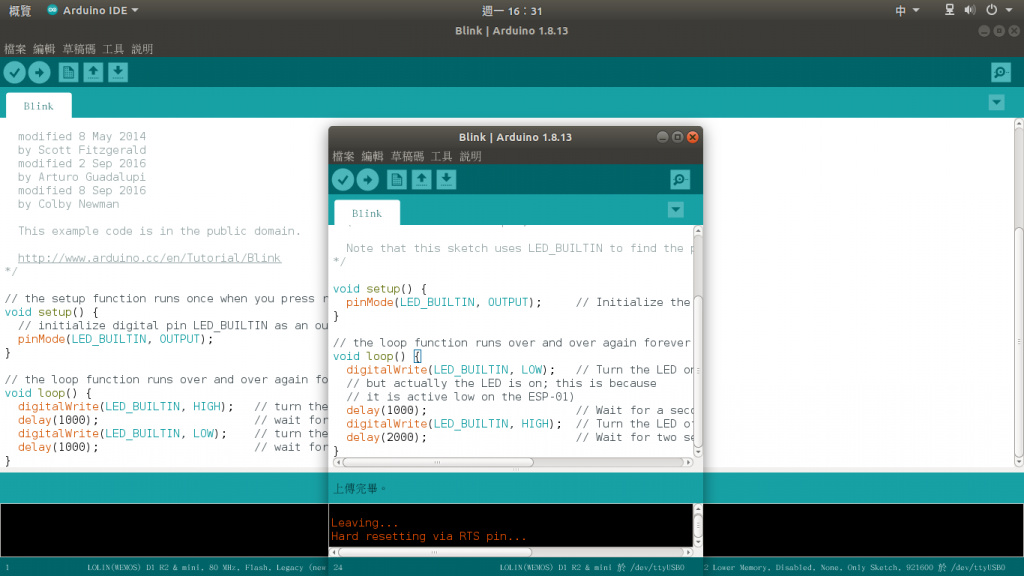Click scroll-up arrow of front editor scrollbar
This screenshot has width=1024, height=576.
(x=698, y=231)
